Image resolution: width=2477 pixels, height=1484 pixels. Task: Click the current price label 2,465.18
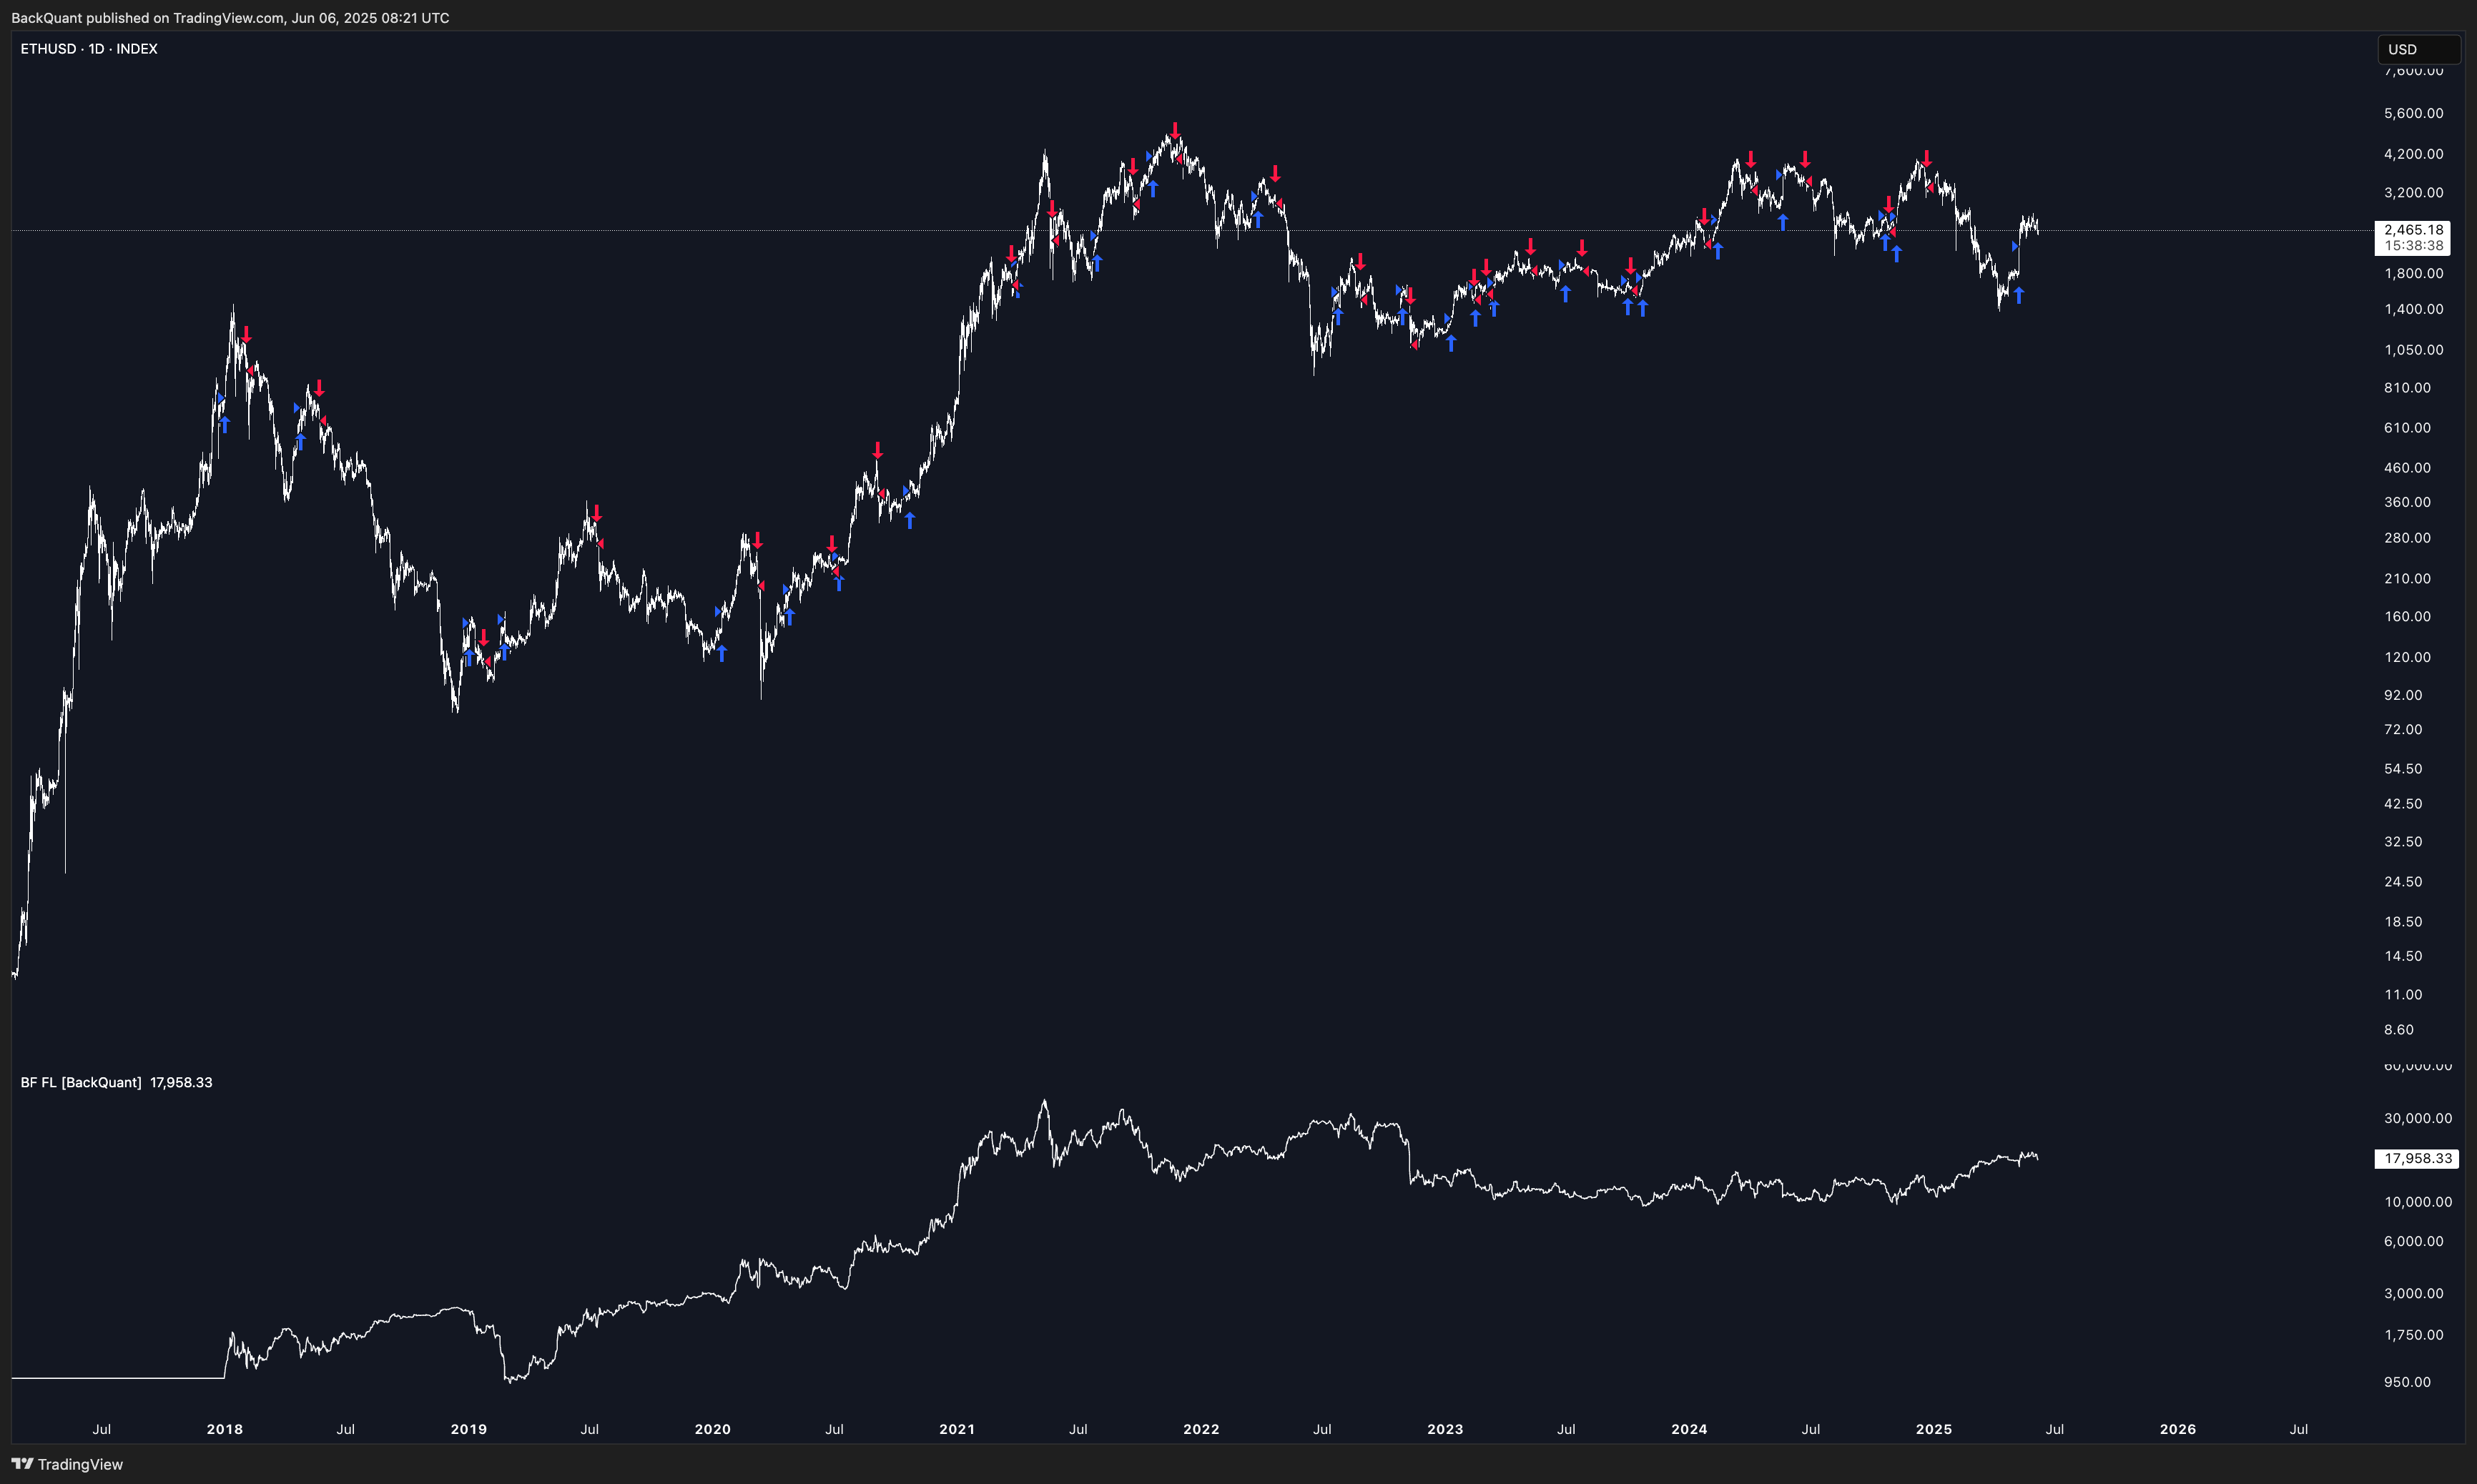[2412, 230]
